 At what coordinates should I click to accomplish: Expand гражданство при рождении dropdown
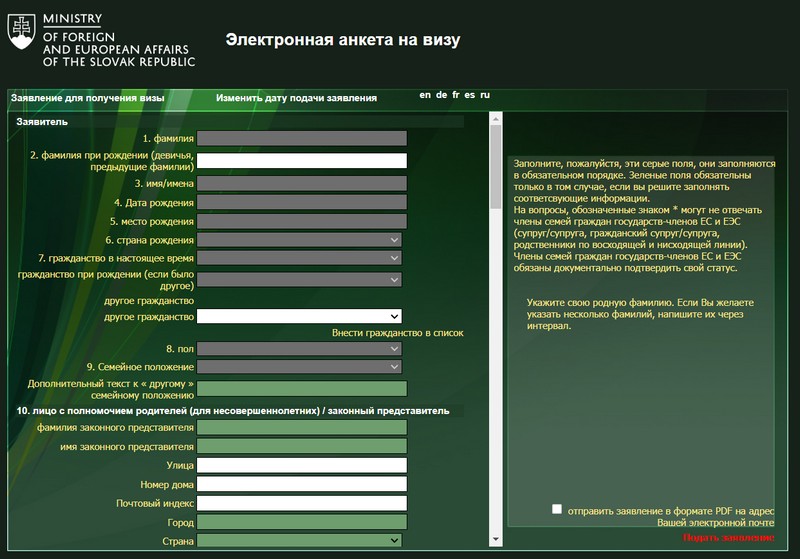pyautogui.click(x=299, y=280)
